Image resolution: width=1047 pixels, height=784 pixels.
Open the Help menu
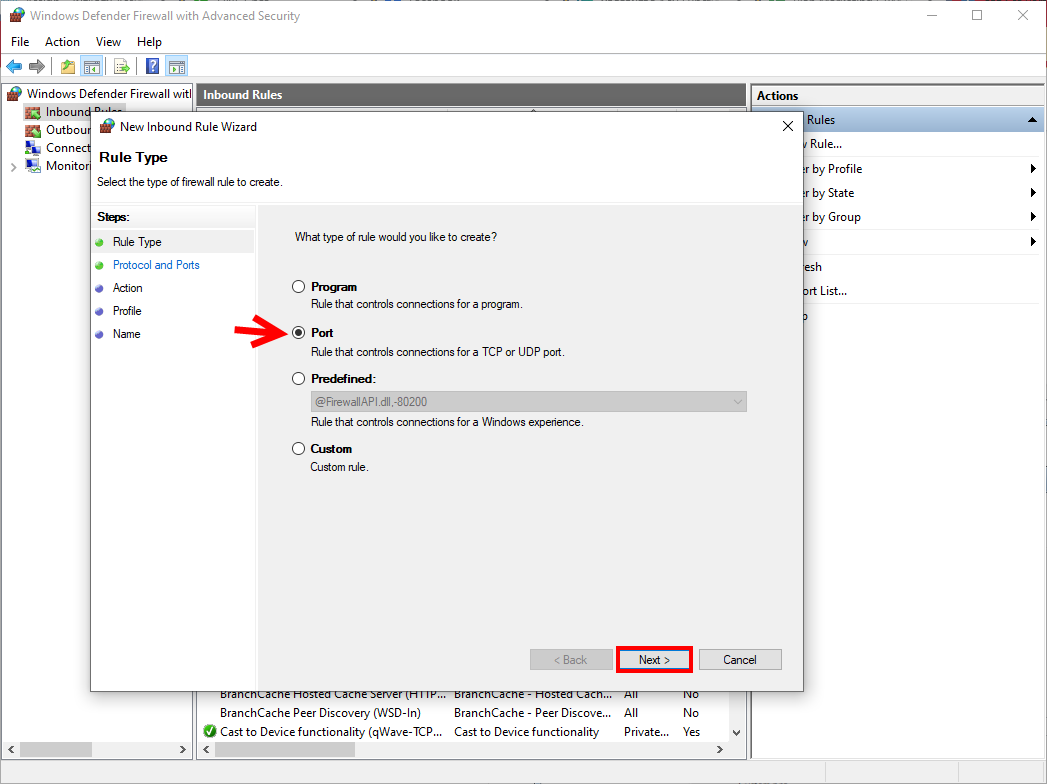click(149, 41)
